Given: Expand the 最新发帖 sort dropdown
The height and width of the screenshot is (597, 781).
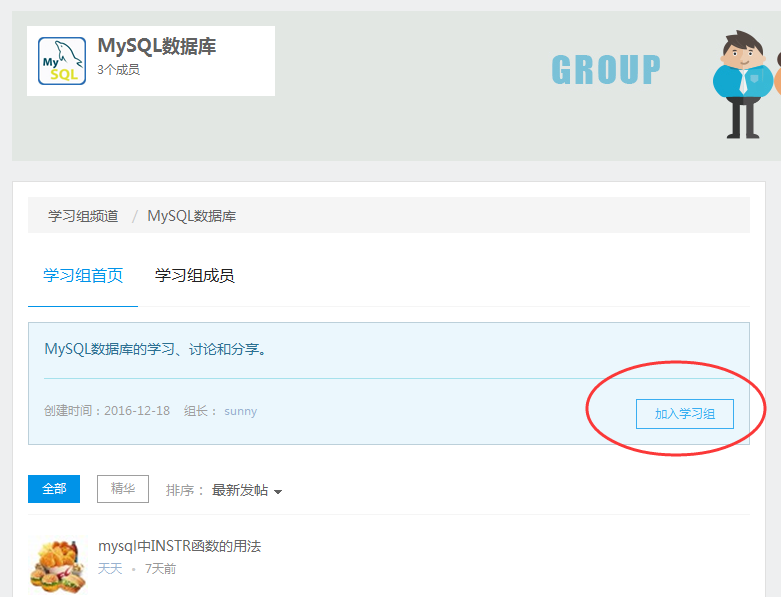Looking at the screenshot, I should click(247, 490).
